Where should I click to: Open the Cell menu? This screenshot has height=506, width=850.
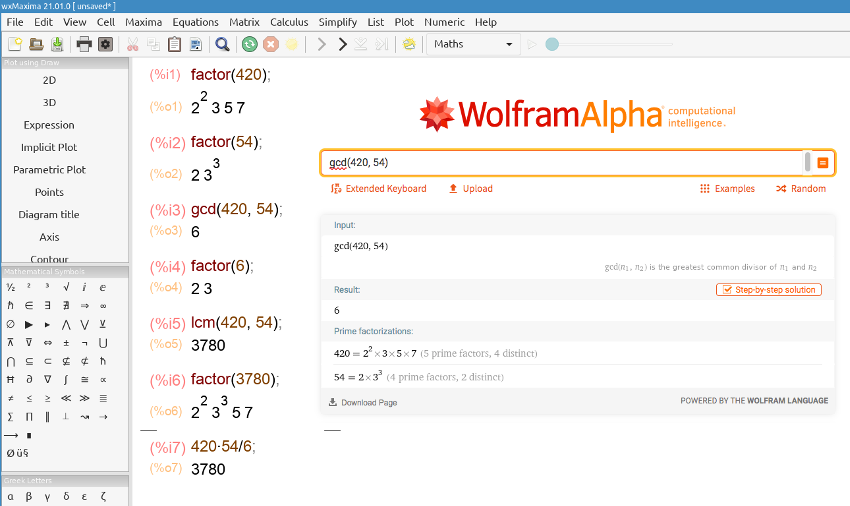(x=106, y=22)
